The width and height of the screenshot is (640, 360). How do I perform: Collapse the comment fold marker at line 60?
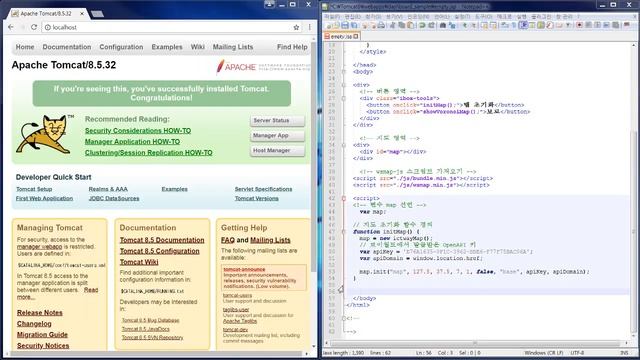point(344,318)
